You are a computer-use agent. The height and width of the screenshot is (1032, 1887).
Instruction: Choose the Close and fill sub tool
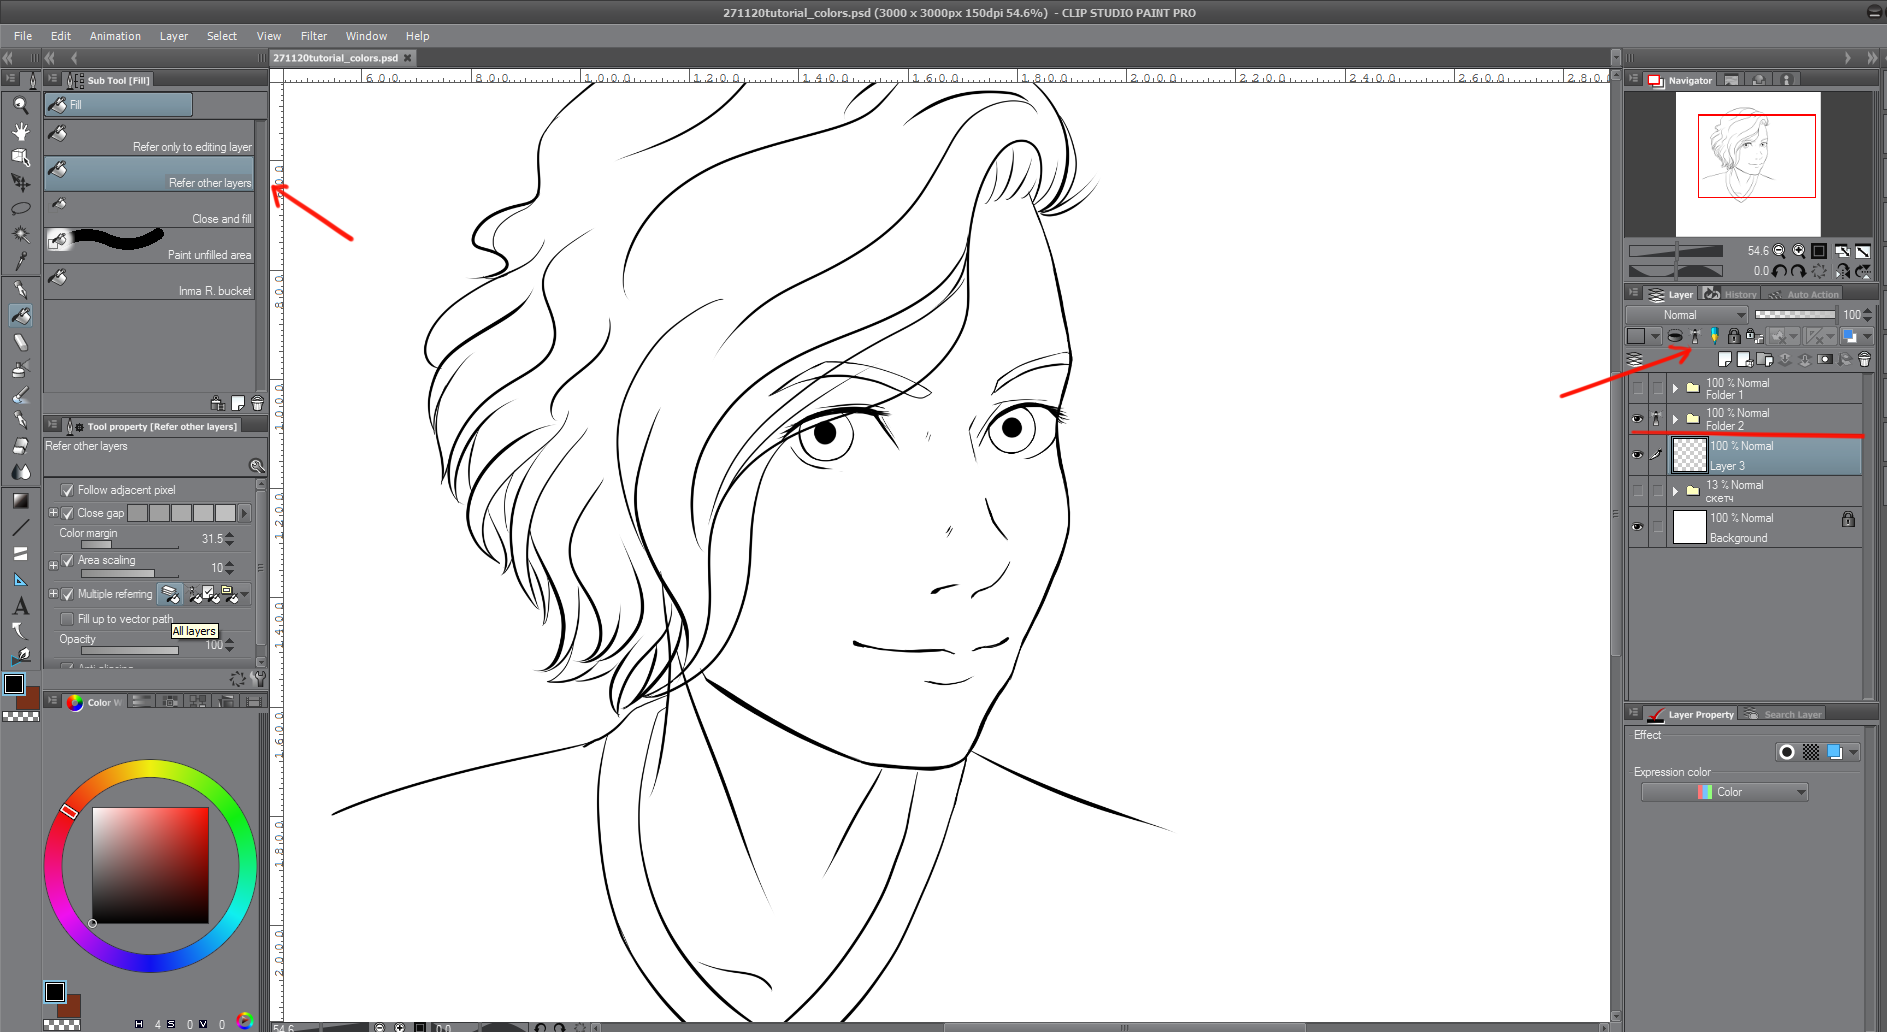pos(150,211)
